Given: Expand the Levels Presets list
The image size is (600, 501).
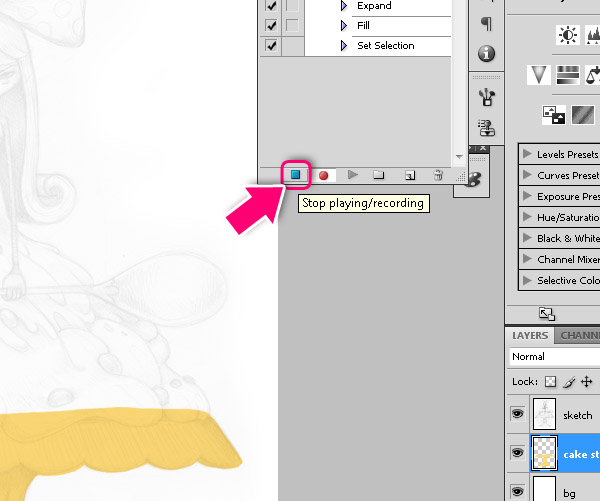Looking at the screenshot, I should (527, 154).
